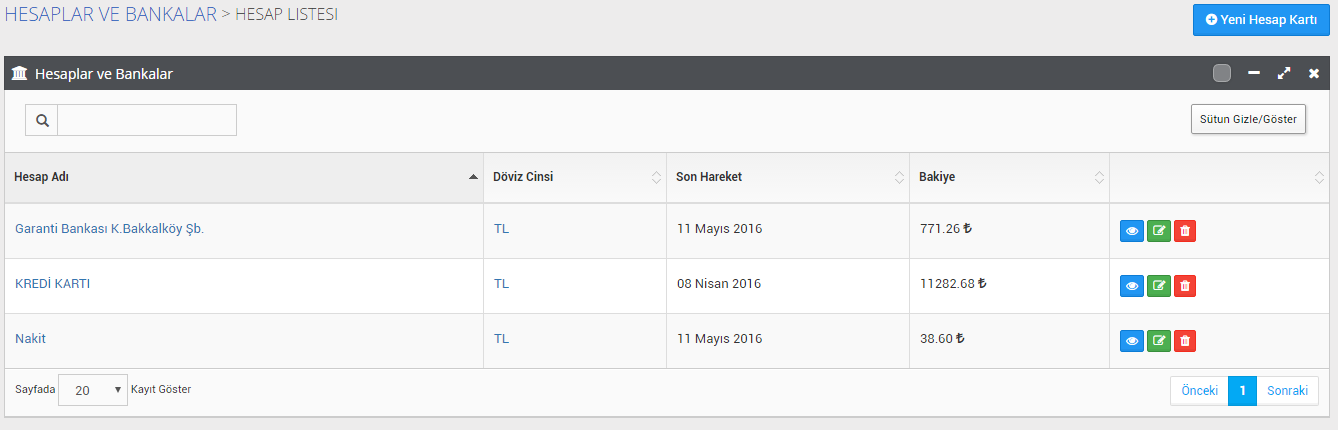Image resolution: width=1338 pixels, height=430 pixels.
Task: Open the records-per-page dropdown showing 20
Action: point(93,390)
